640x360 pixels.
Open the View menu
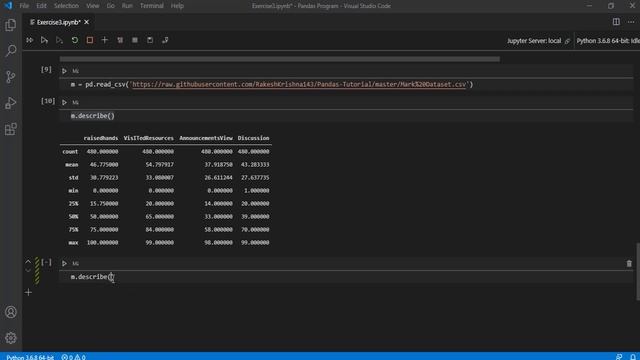click(x=93, y=6)
